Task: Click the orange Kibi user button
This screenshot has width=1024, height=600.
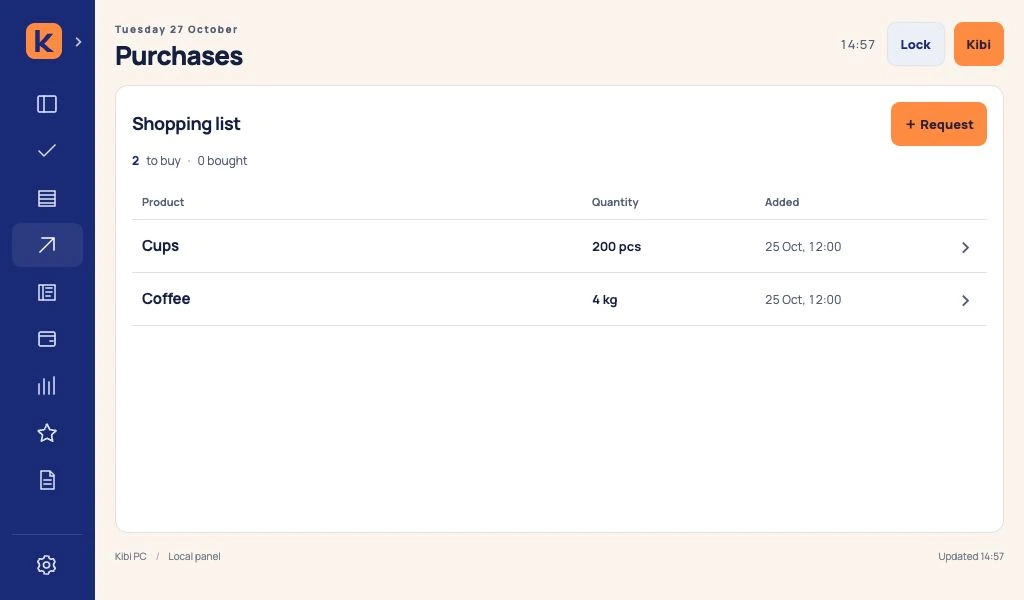Action: click(x=978, y=44)
